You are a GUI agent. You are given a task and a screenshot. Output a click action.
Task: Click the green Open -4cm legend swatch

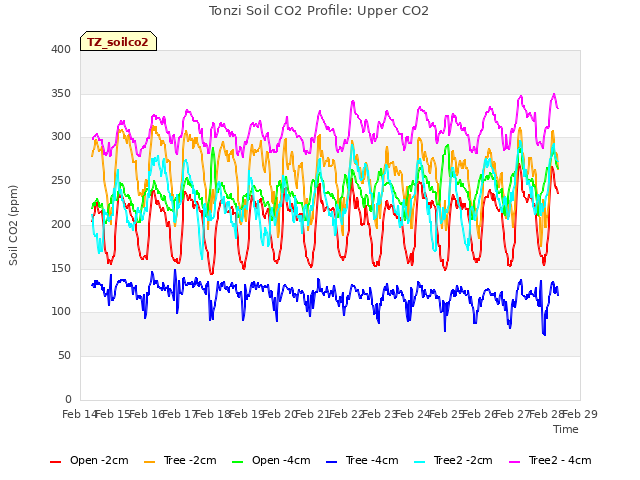238,462
